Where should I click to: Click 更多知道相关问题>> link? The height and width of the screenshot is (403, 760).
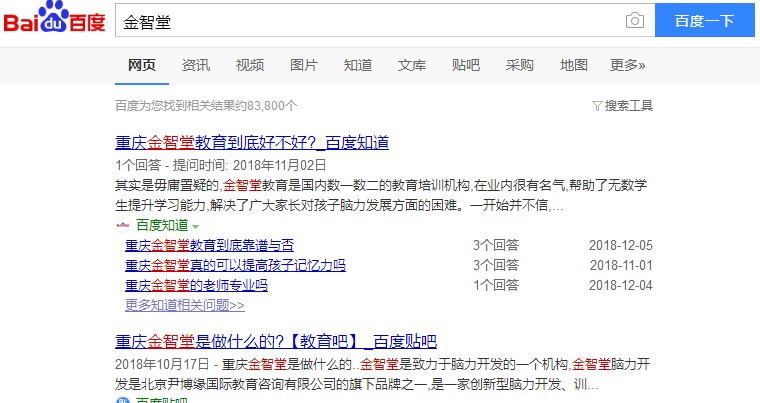click(185, 305)
